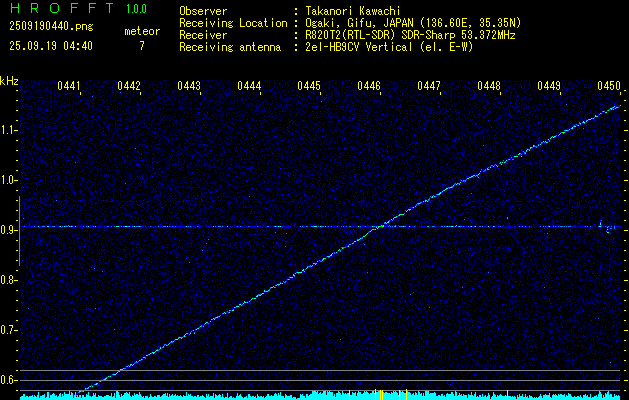
Task: Click the 0448 time axis label
Action: point(489,86)
